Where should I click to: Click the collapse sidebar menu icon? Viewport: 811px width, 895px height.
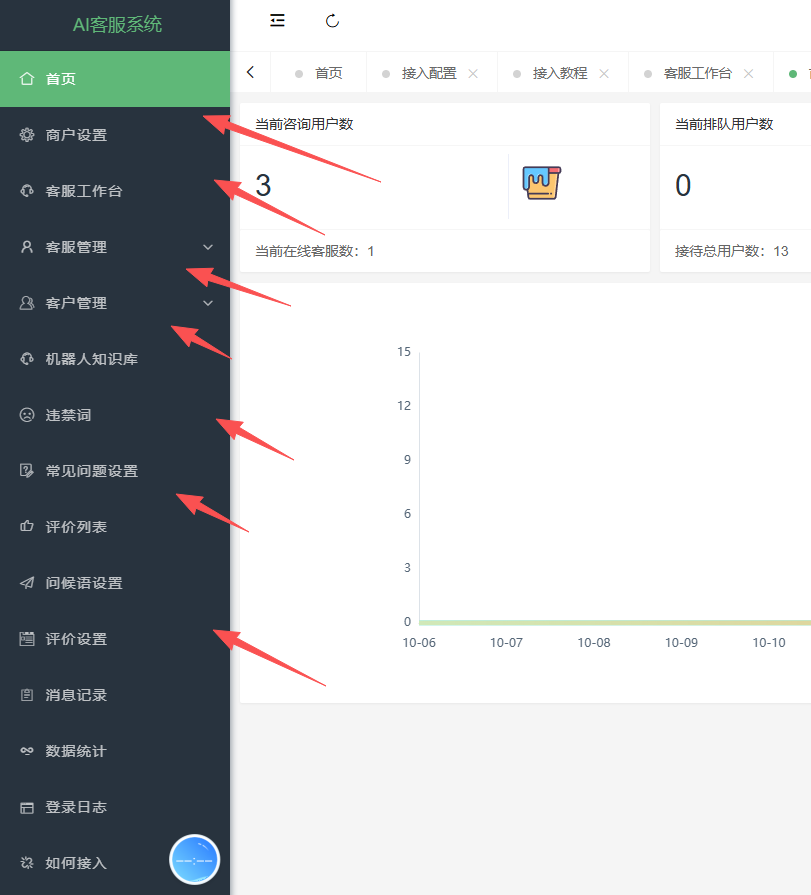277,21
